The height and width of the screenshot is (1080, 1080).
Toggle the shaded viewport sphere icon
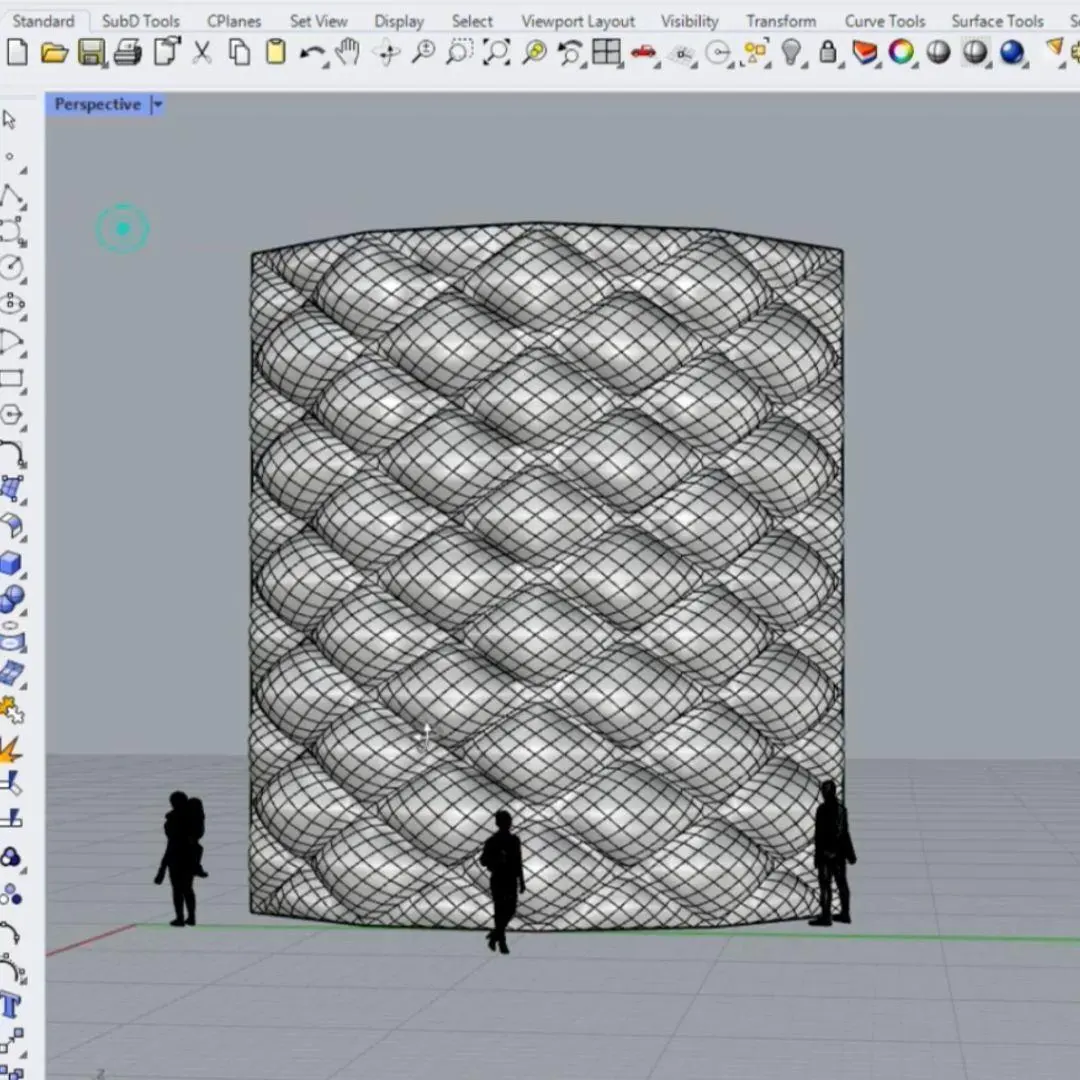938,52
